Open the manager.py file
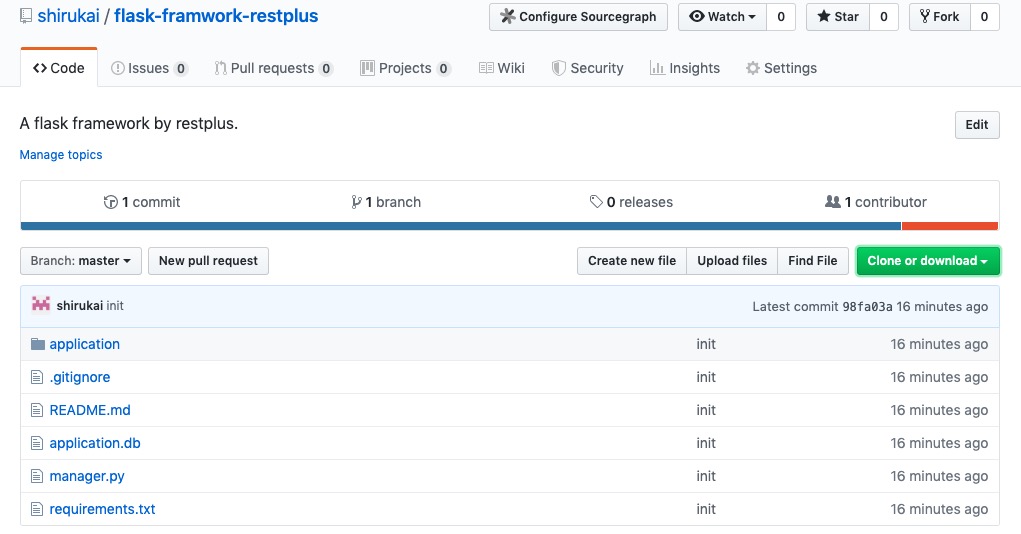The height and width of the screenshot is (534, 1021). click(x=87, y=476)
